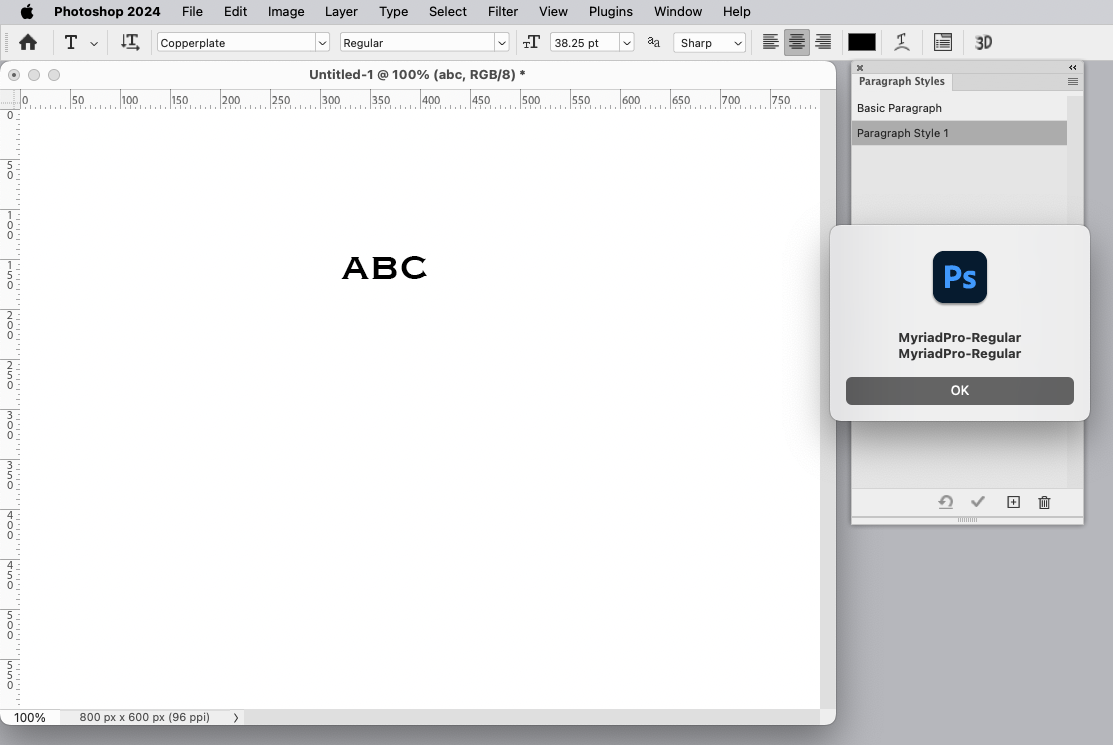Open the Help menu
The height and width of the screenshot is (745, 1113).
[x=737, y=11]
